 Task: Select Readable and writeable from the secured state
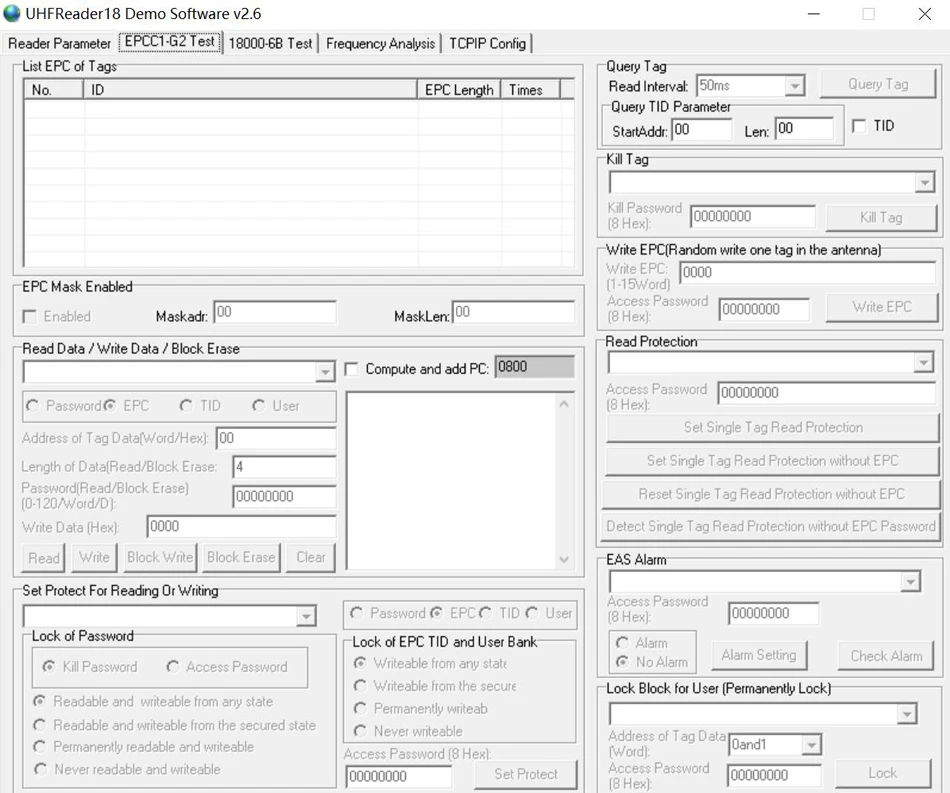[x=40, y=725]
